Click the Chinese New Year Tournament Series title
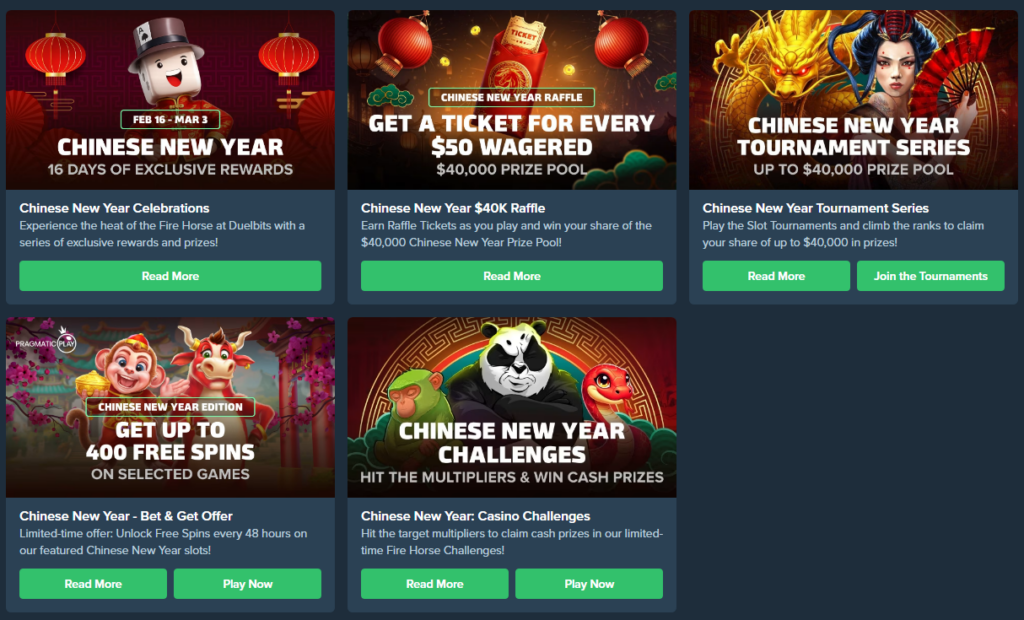 (815, 208)
